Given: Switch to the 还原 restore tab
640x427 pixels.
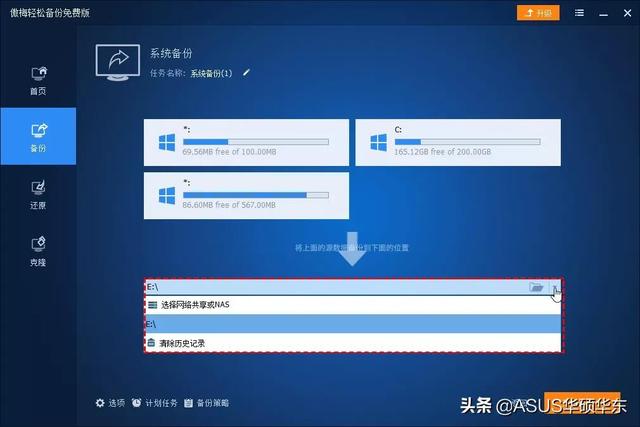Looking at the screenshot, I should pos(38,195).
